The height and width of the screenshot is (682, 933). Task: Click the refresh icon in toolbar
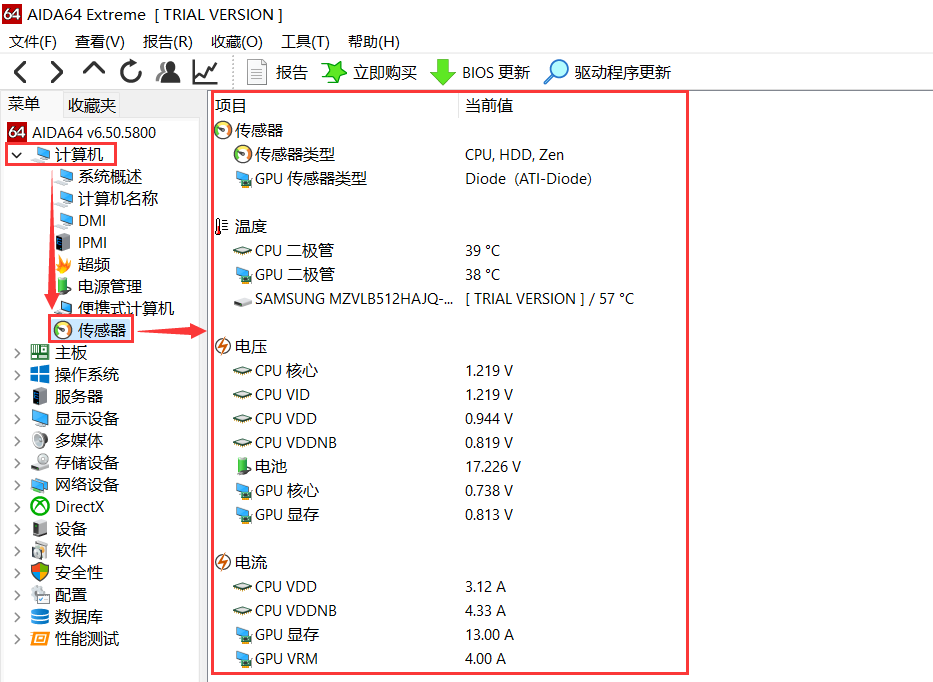pyautogui.click(x=131, y=71)
